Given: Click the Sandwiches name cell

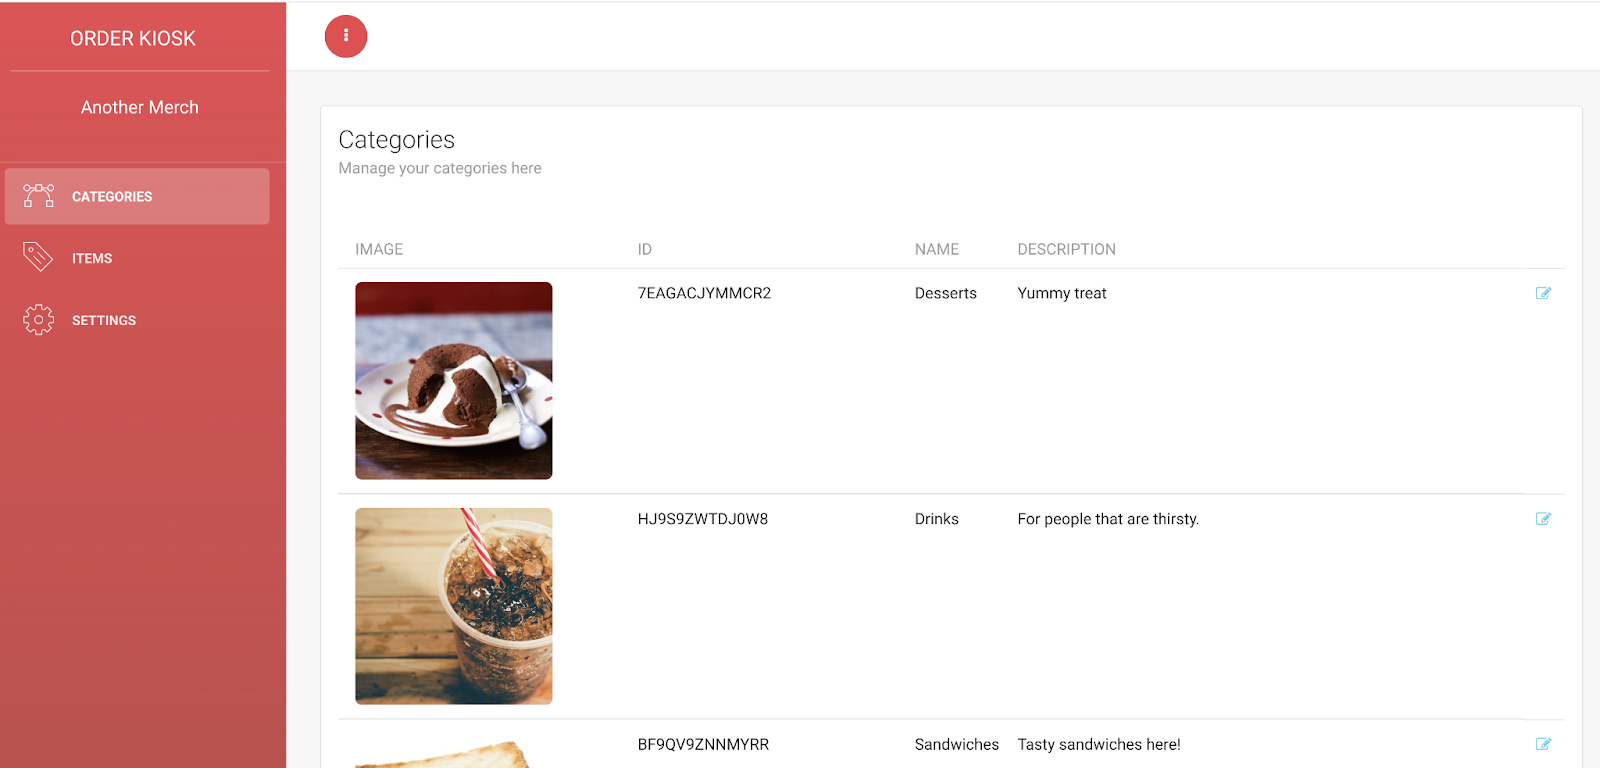Looking at the screenshot, I should (957, 744).
